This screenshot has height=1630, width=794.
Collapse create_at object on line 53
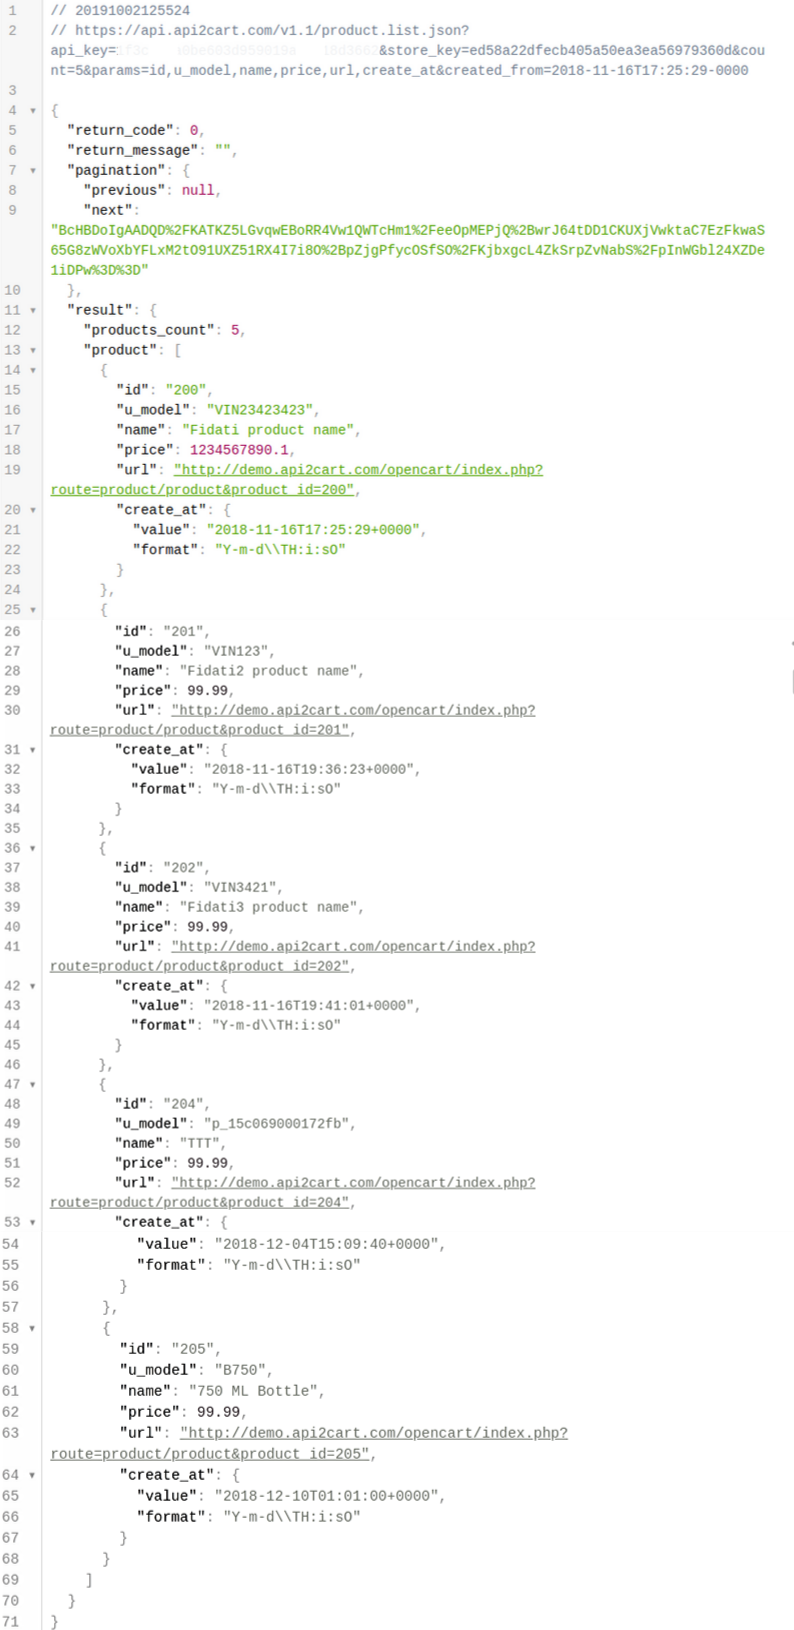(33, 1223)
